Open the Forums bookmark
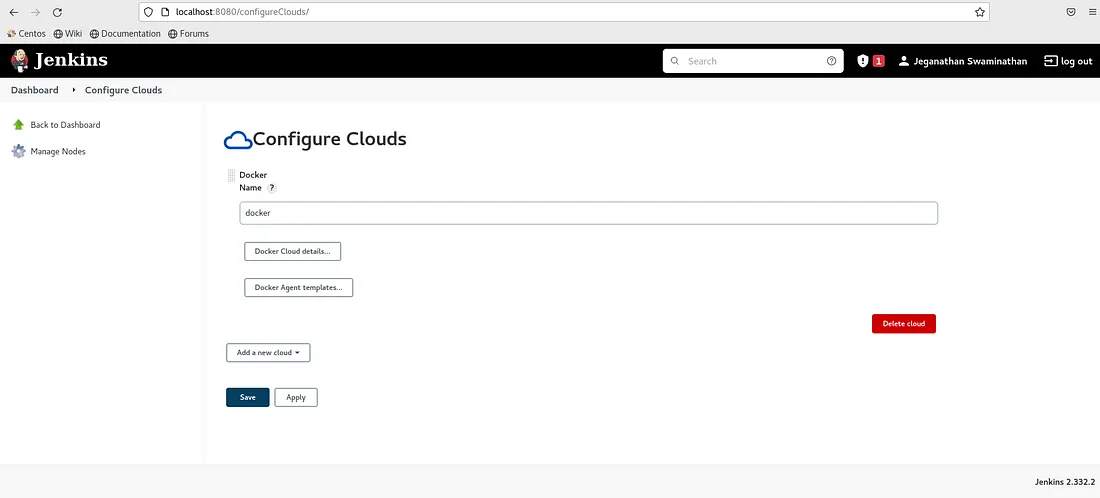Screen dimensions: 1100x498 188,34
